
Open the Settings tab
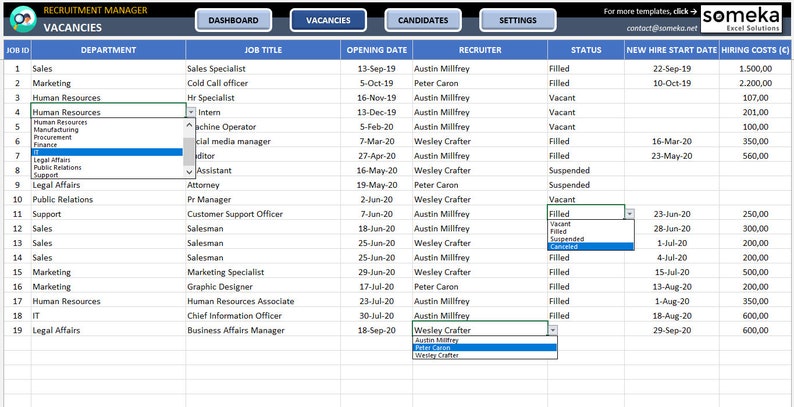pos(518,21)
